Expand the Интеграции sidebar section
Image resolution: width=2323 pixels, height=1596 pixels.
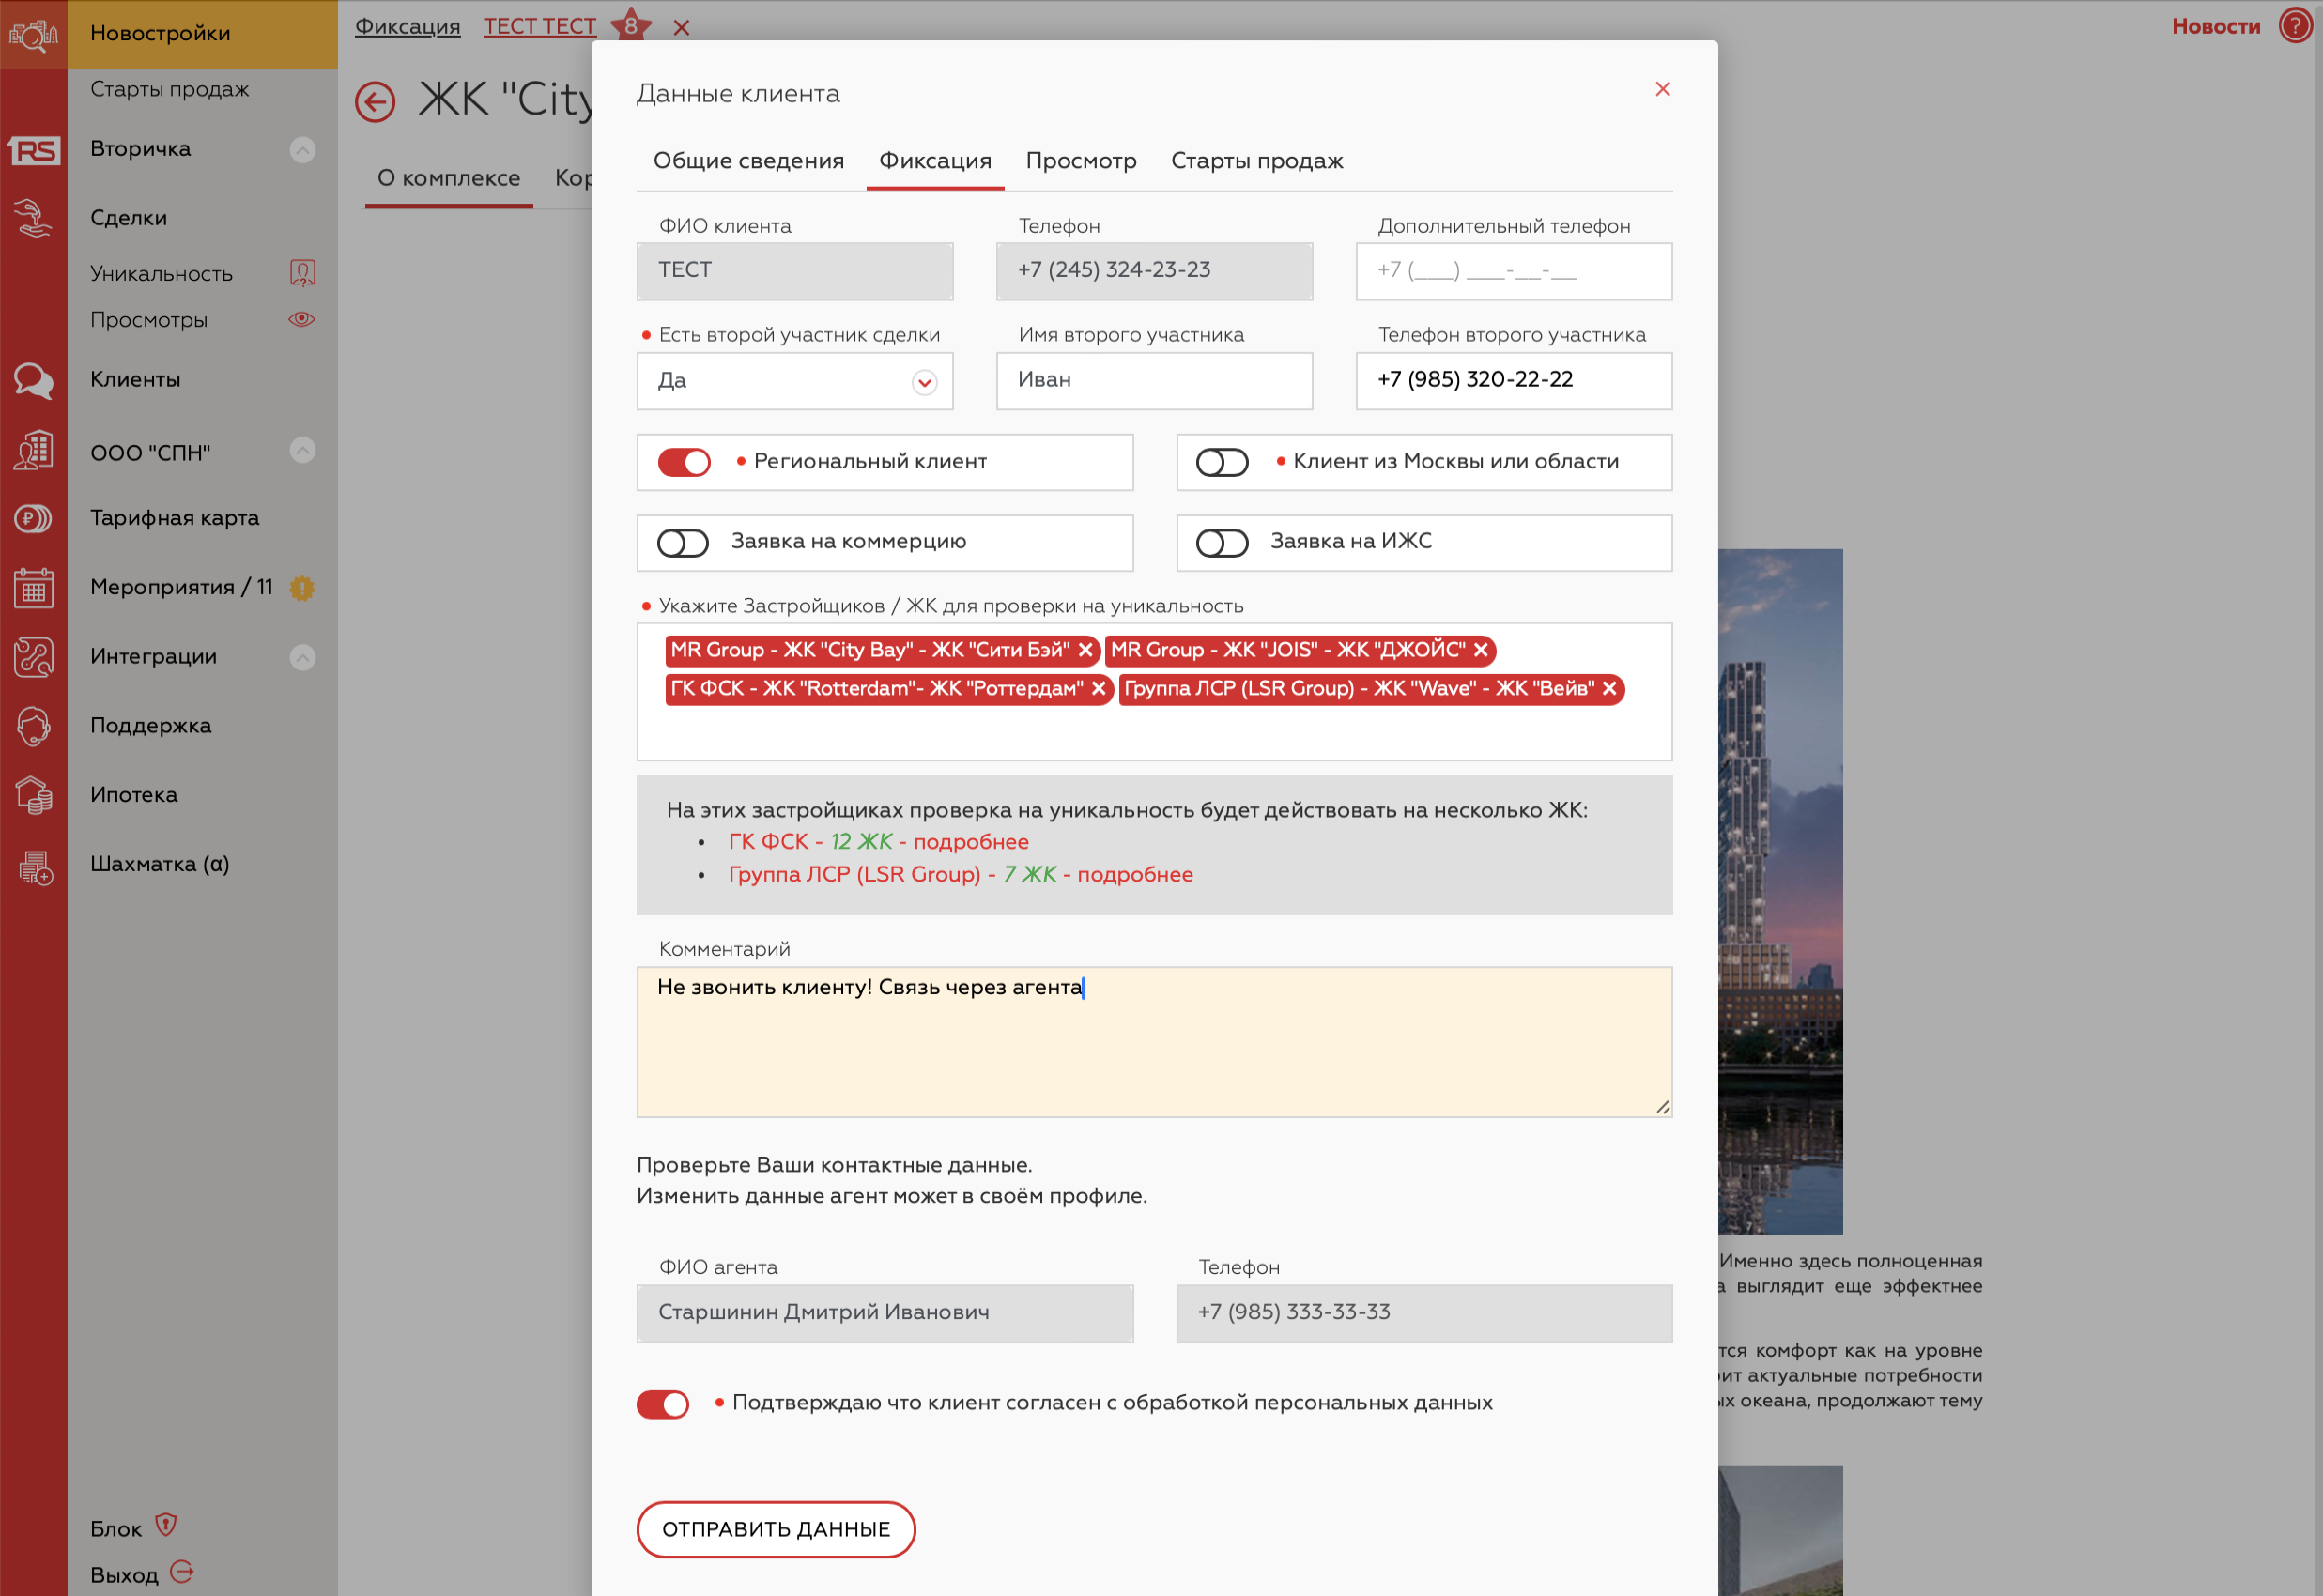coord(302,657)
